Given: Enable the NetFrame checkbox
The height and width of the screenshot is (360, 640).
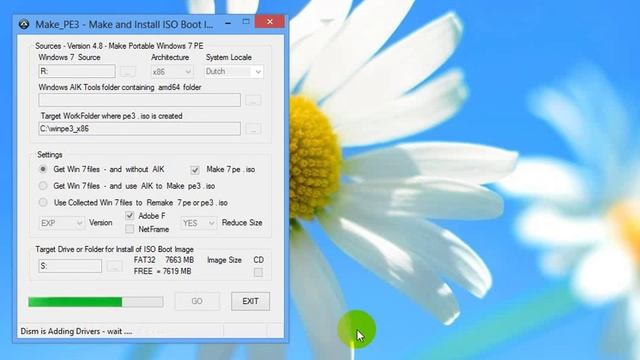Looking at the screenshot, I should [x=129, y=229].
